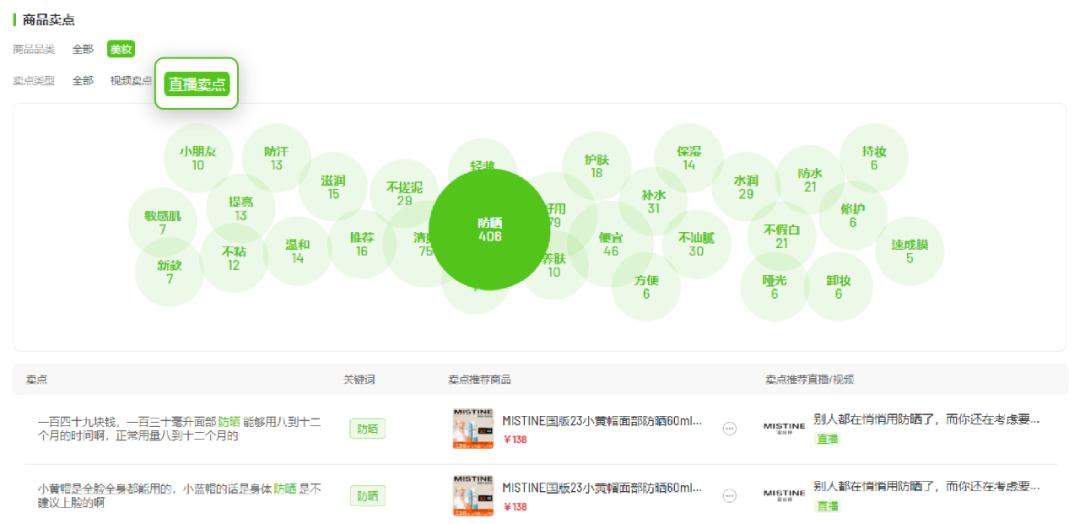Click the MISTINE brand logo in second row
1080x524 pixels.
click(784, 495)
